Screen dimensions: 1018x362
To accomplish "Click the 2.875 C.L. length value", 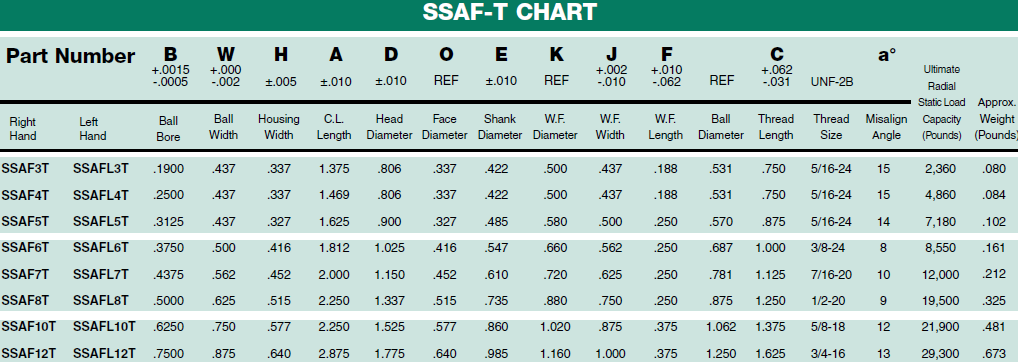I will (334, 353).
